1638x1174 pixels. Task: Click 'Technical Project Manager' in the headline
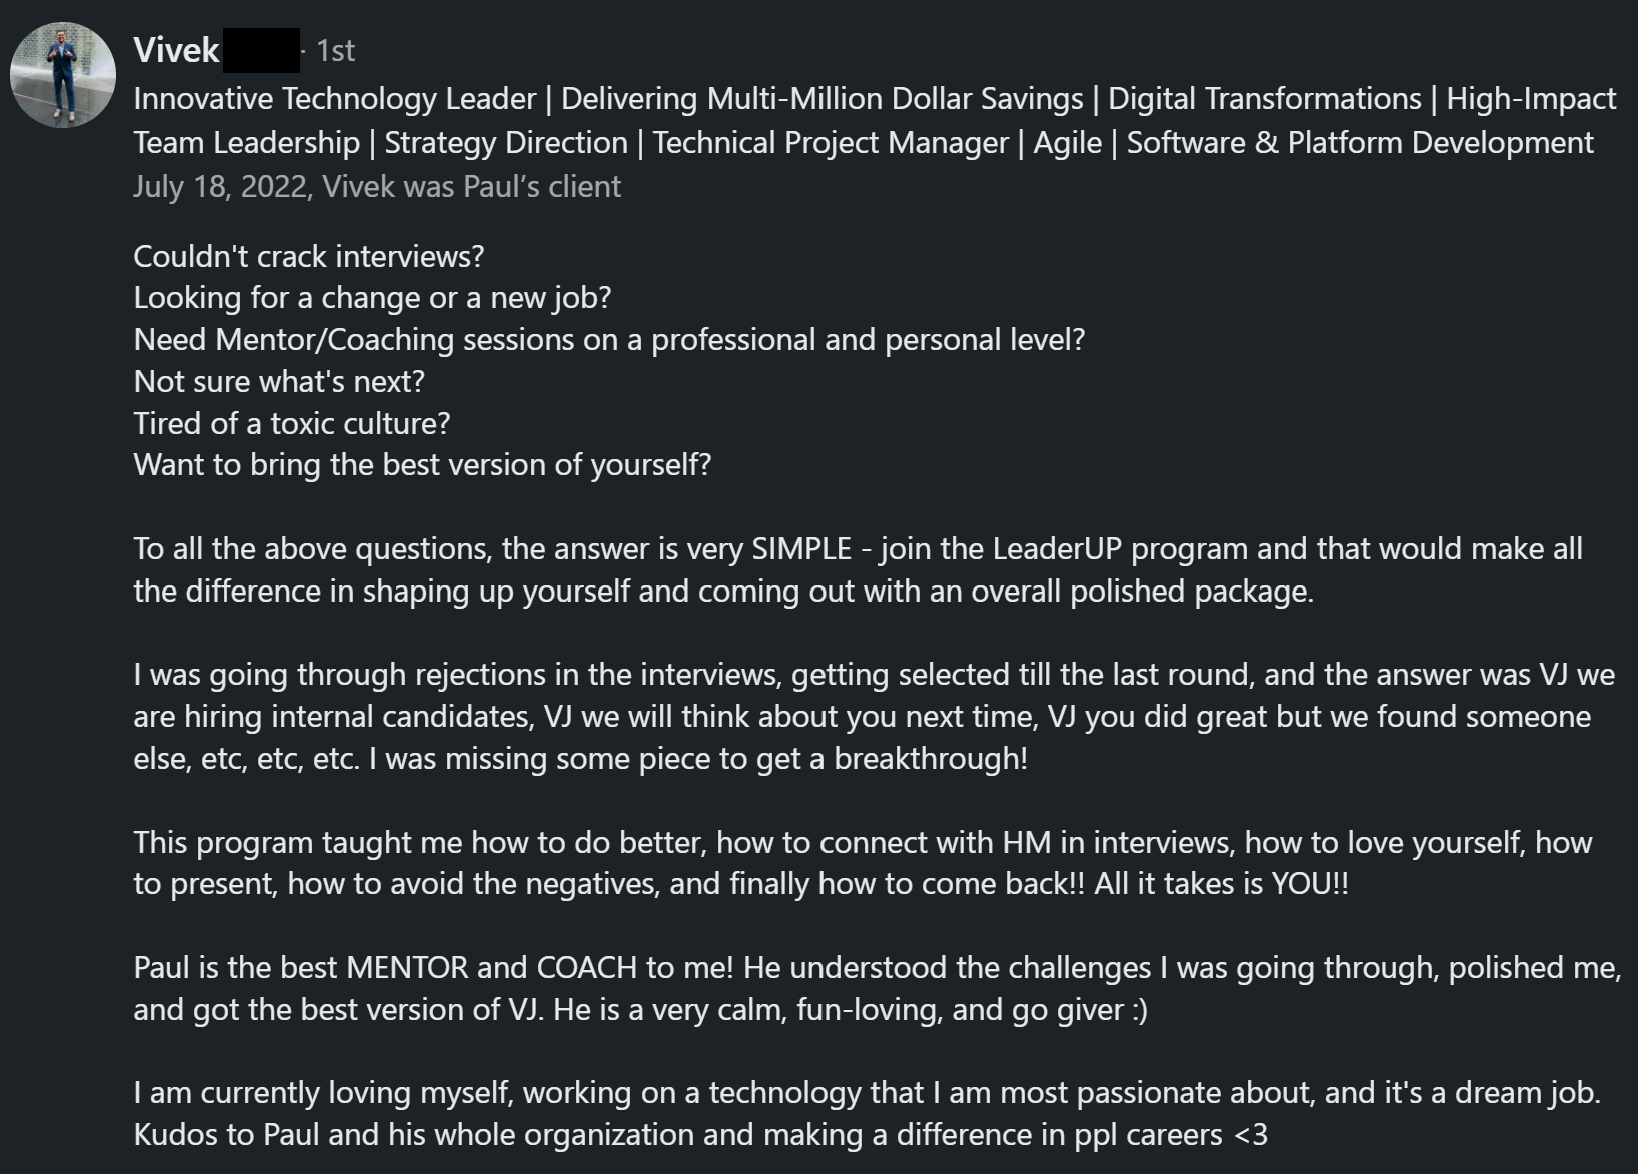tap(831, 142)
